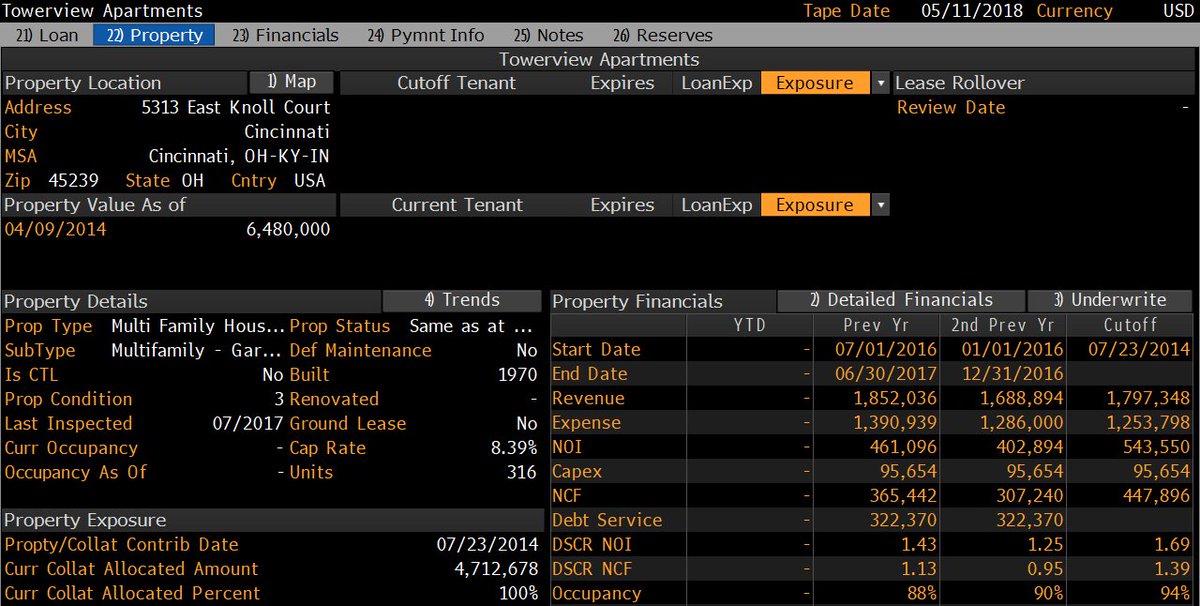Click the Propty/Collat Contrib Date 07/23/2014
The height and width of the screenshot is (606, 1200).
pyautogui.click(x=488, y=545)
